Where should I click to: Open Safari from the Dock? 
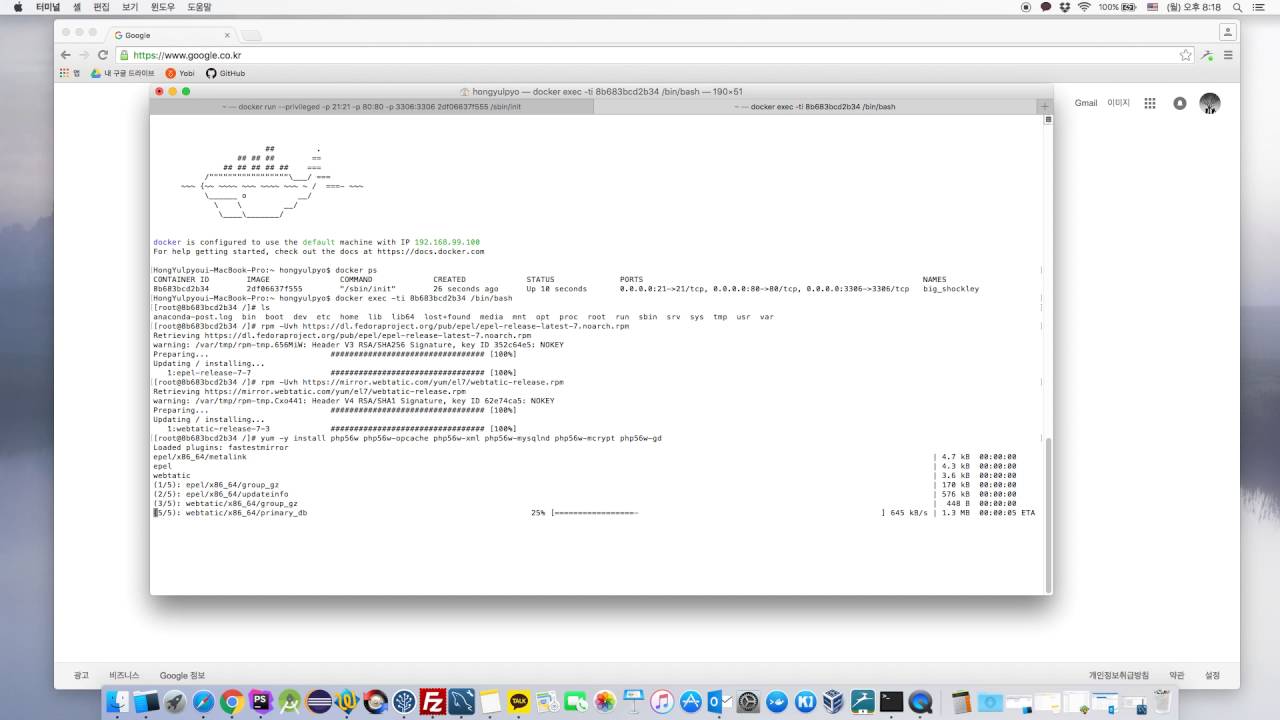203,702
